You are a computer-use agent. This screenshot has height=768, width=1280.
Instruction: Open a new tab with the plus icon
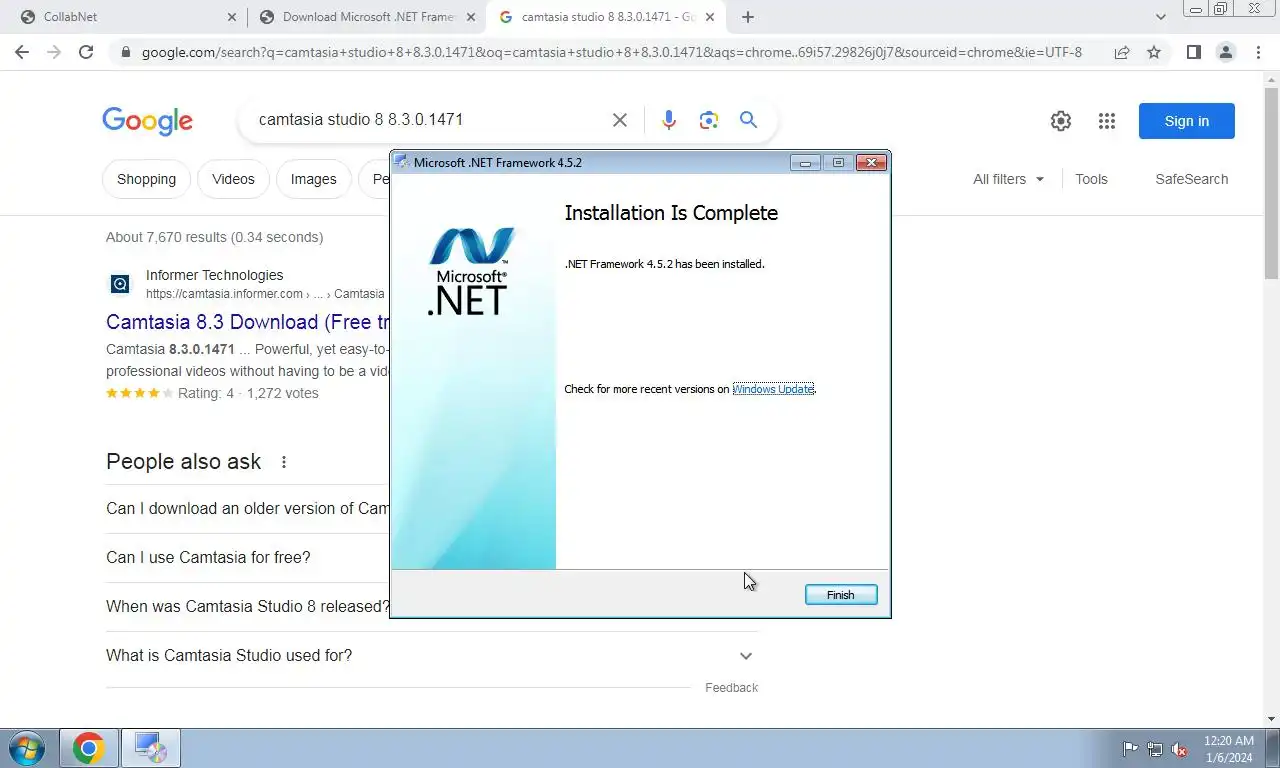(748, 17)
